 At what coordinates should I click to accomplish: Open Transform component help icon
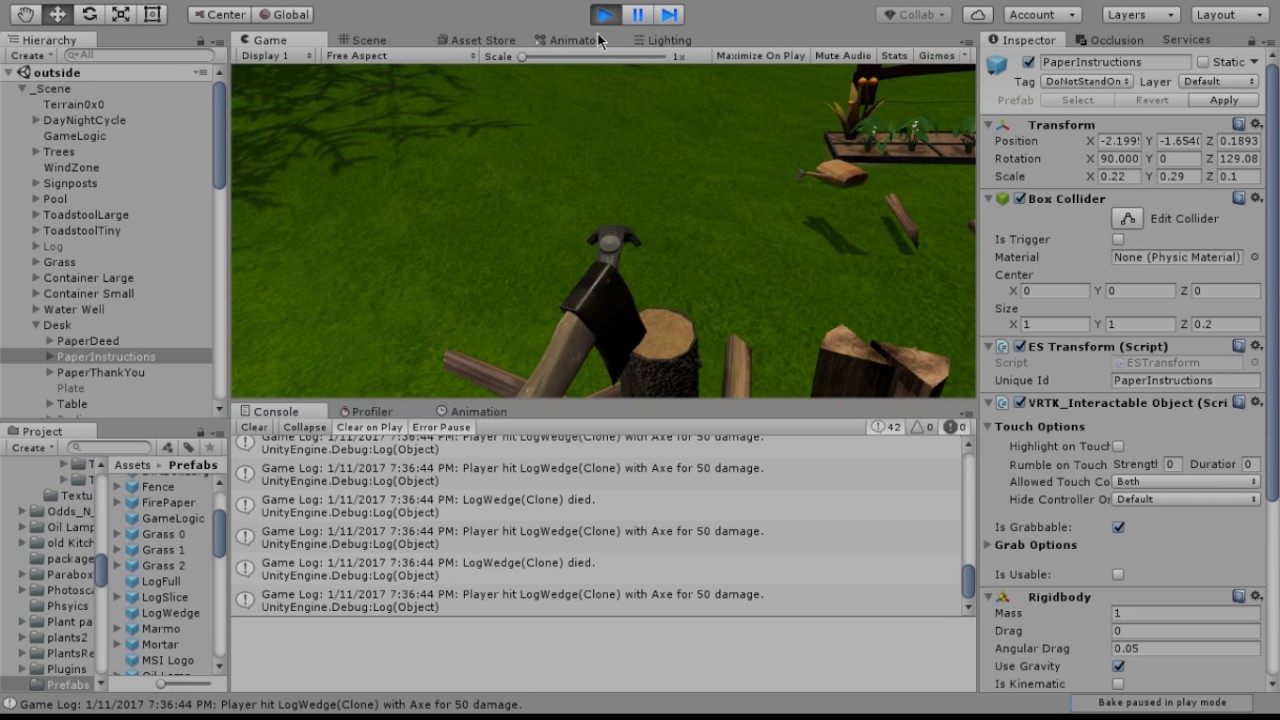pyautogui.click(x=1239, y=124)
